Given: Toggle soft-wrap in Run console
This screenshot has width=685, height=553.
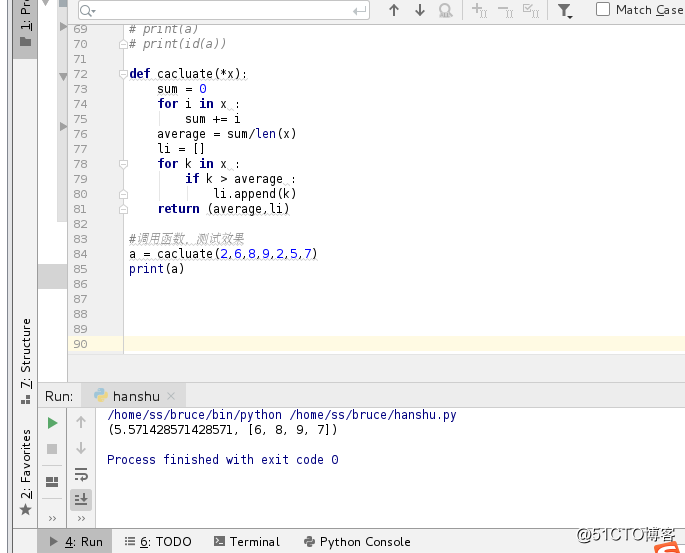Looking at the screenshot, I should point(81,474).
